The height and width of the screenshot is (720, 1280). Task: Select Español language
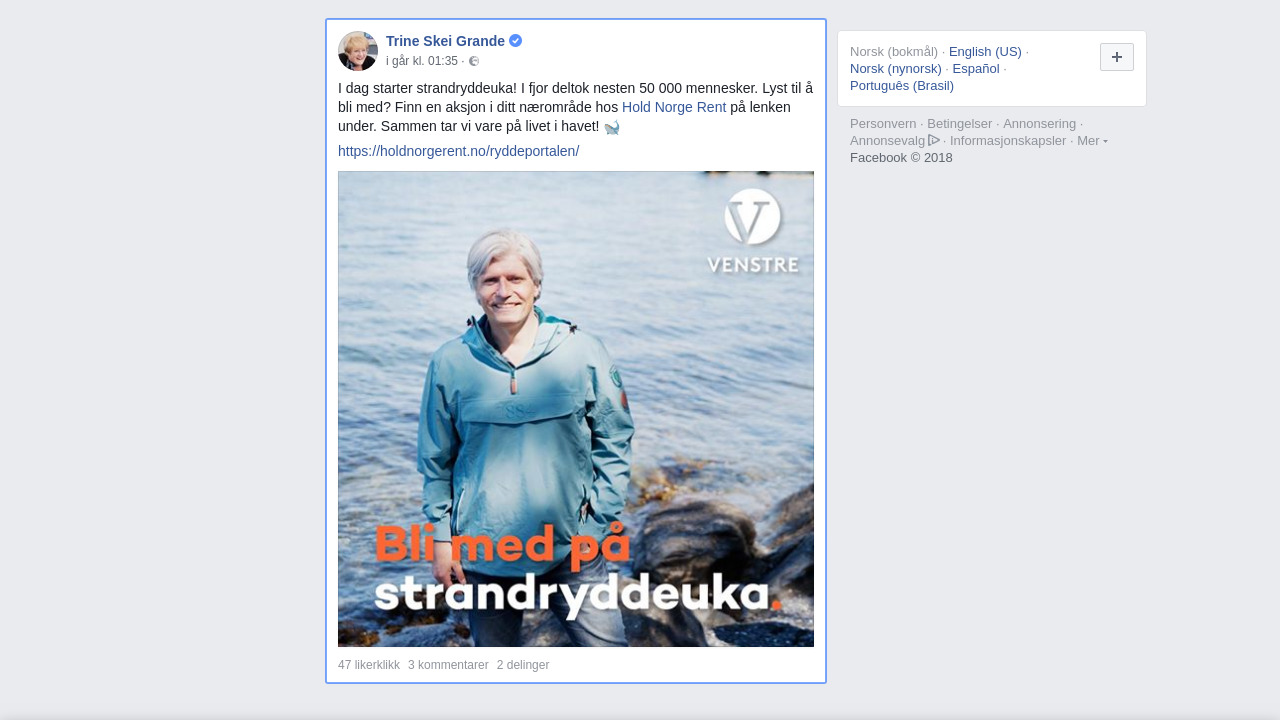(976, 68)
